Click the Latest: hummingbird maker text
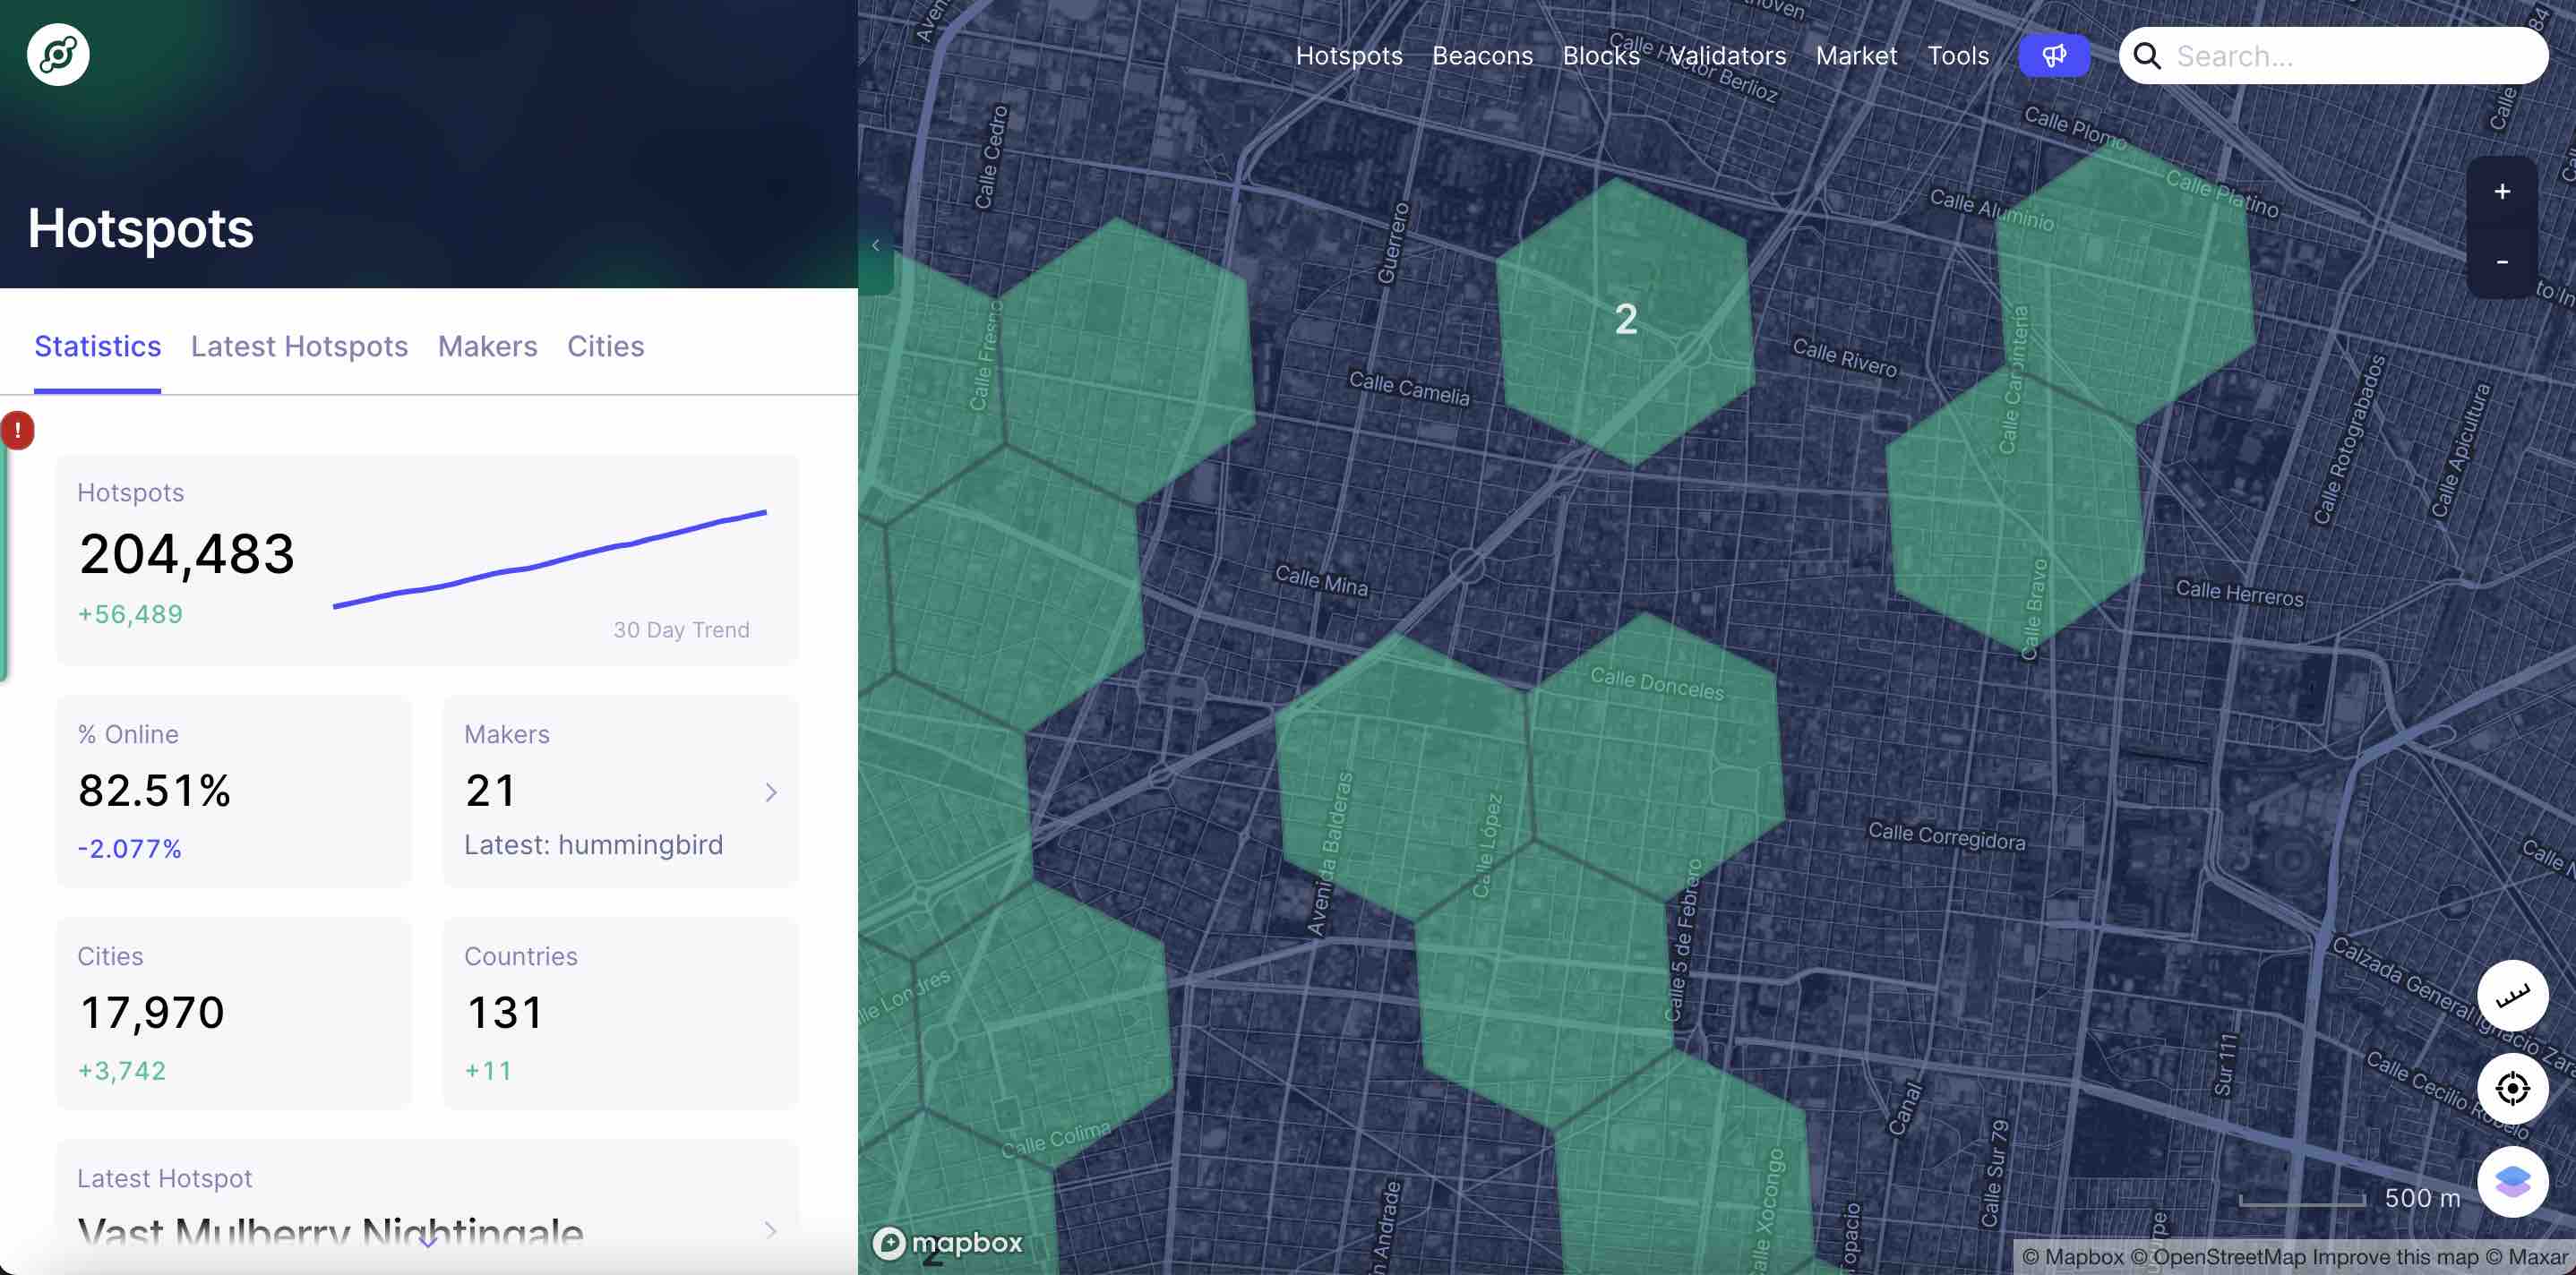The image size is (2576, 1275). [x=594, y=845]
